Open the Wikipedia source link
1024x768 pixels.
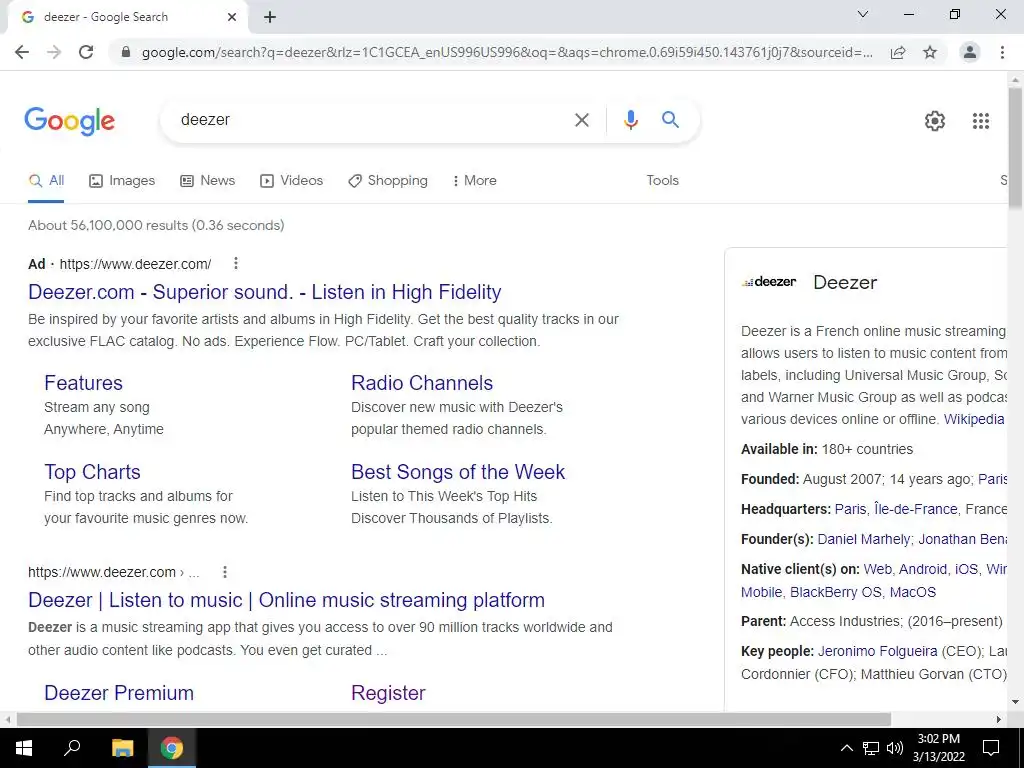[974, 419]
